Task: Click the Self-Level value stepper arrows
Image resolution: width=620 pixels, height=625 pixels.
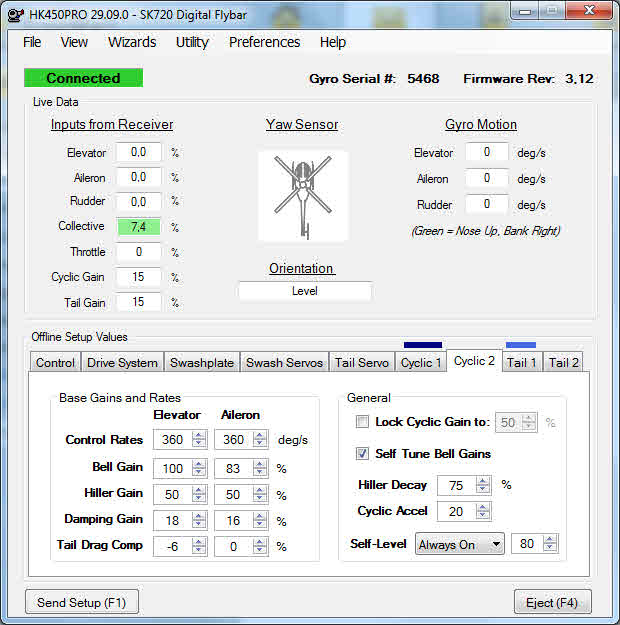Action: (x=550, y=543)
